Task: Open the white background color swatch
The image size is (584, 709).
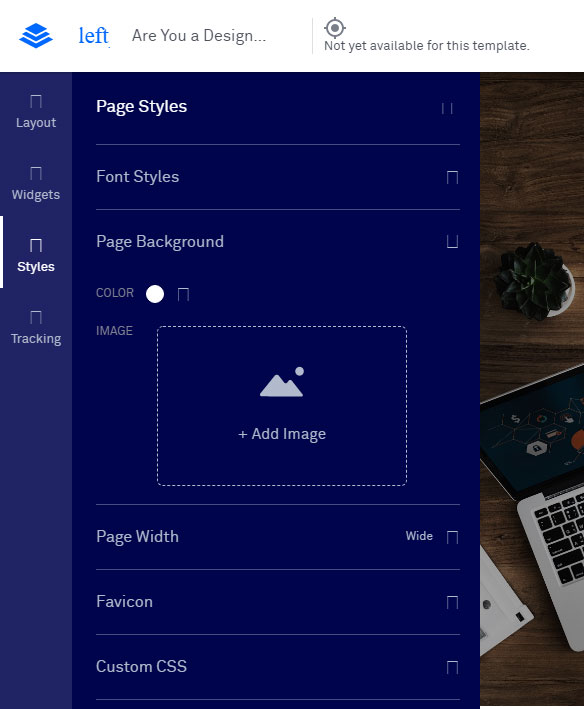Action: click(155, 294)
